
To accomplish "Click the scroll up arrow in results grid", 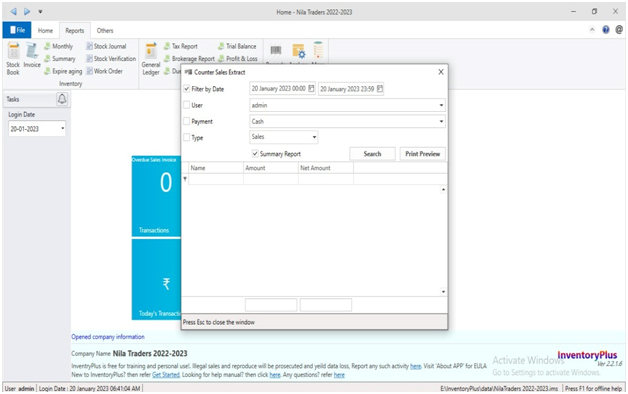I will (443, 189).
